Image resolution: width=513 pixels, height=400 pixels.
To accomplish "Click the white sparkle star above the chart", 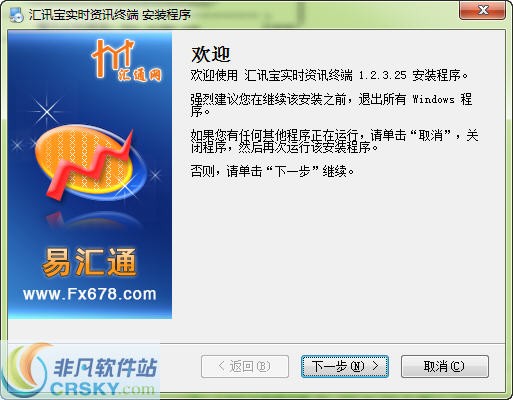I will click(47, 111).
